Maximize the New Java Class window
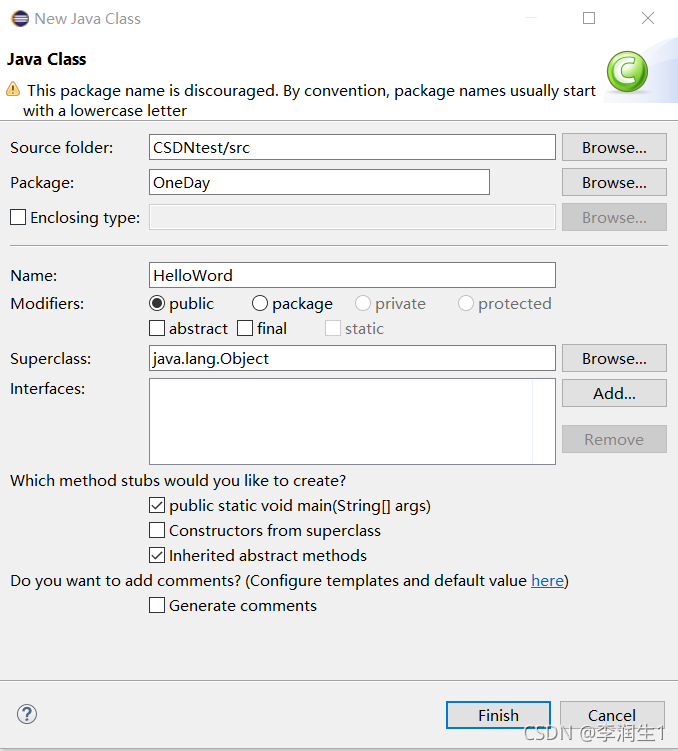Screen dimensions: 678x751 (x=589, y=18)
